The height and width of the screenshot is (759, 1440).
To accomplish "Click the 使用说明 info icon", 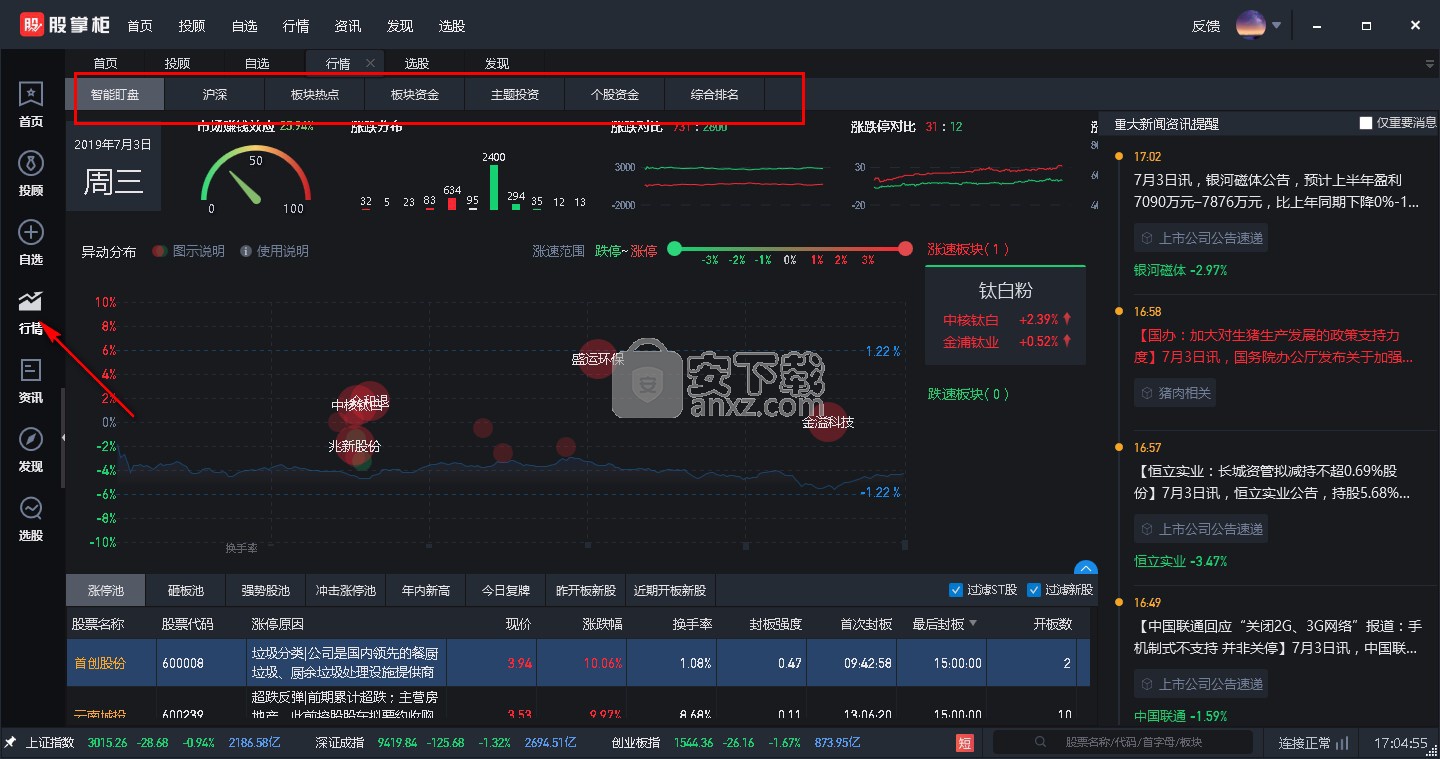I will pyautogui.click(x=246, y=251).
